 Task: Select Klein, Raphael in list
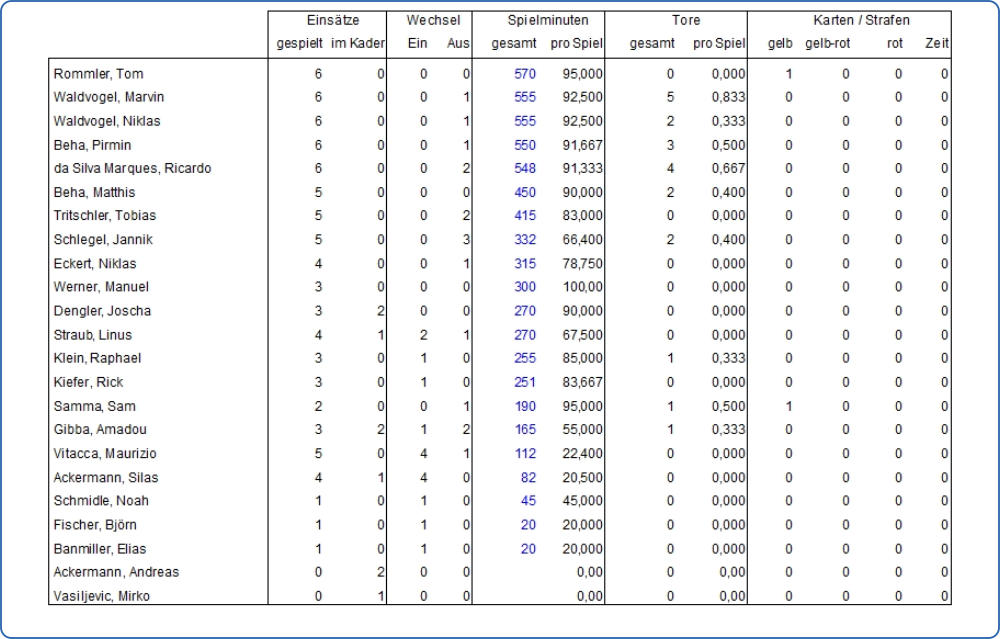click(x=97, y=358)
